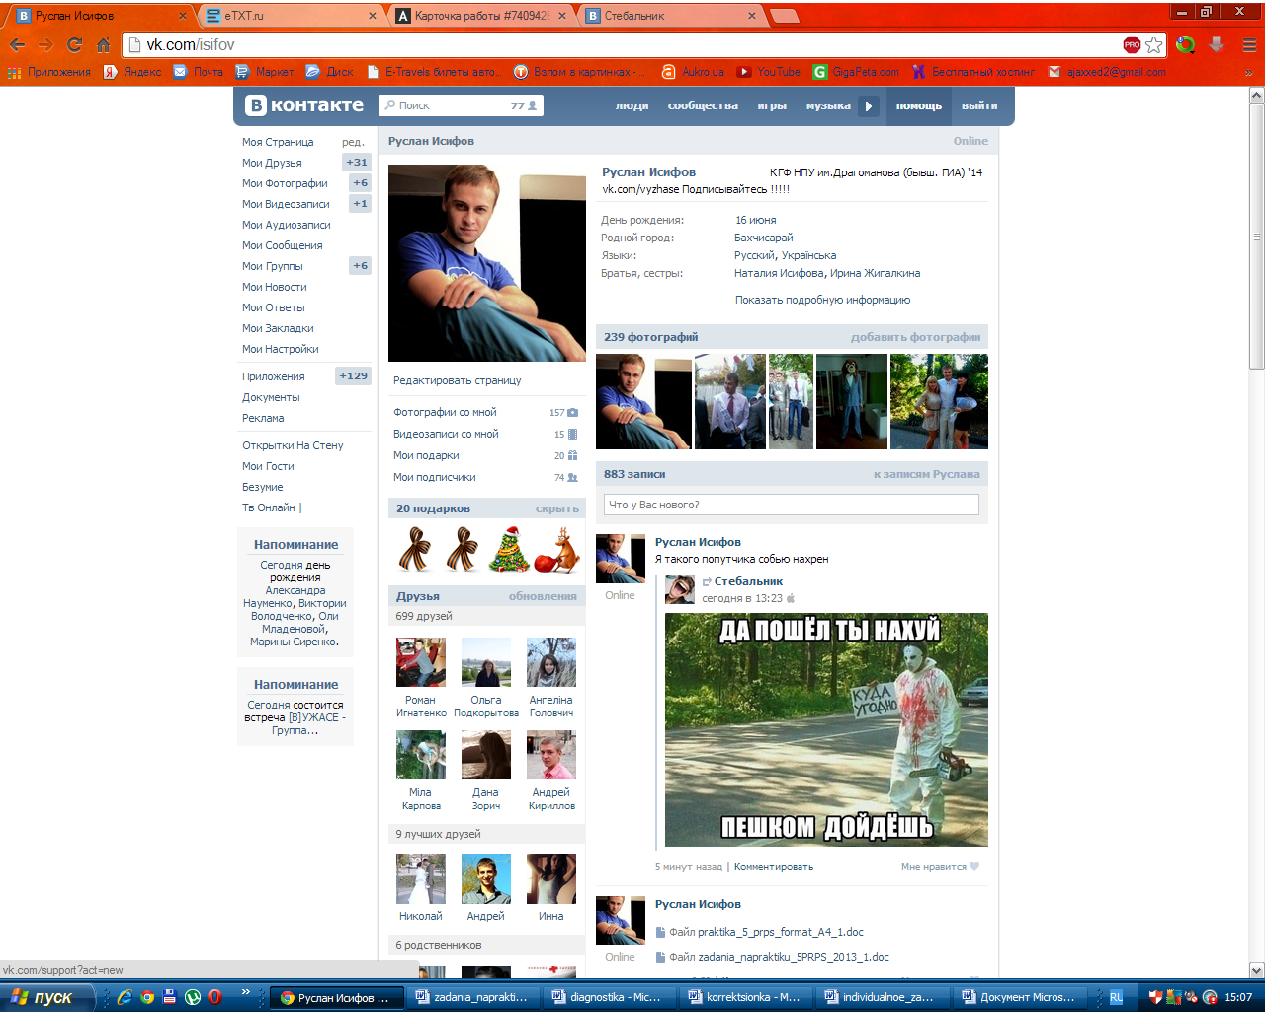Click the scrollbar down arrow
The height and width of the screenshot is (1024, 1280).
pyautogui.click(x=1257, y=970)
